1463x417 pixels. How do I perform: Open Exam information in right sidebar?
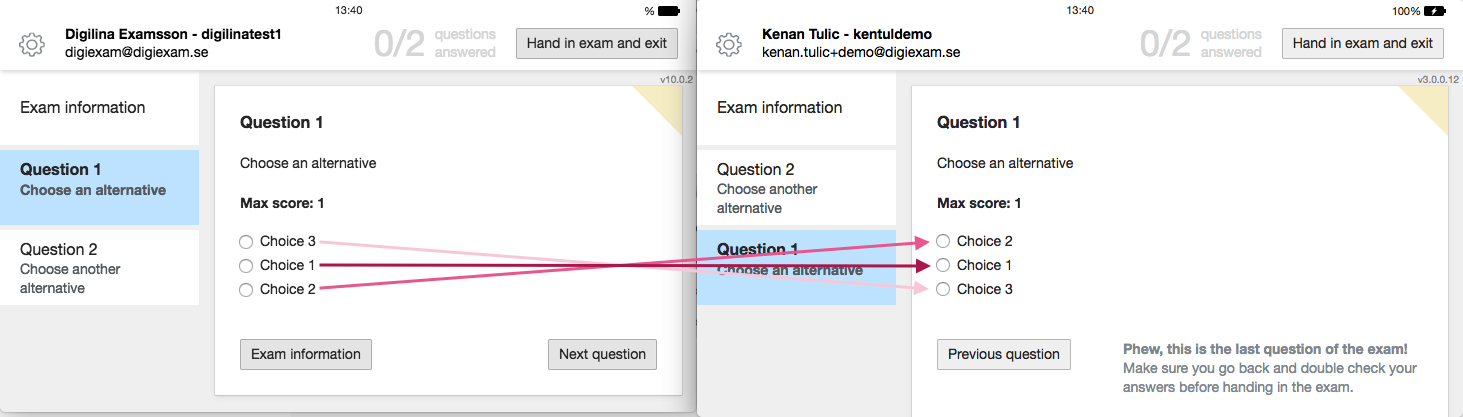[x=796, y=108]
